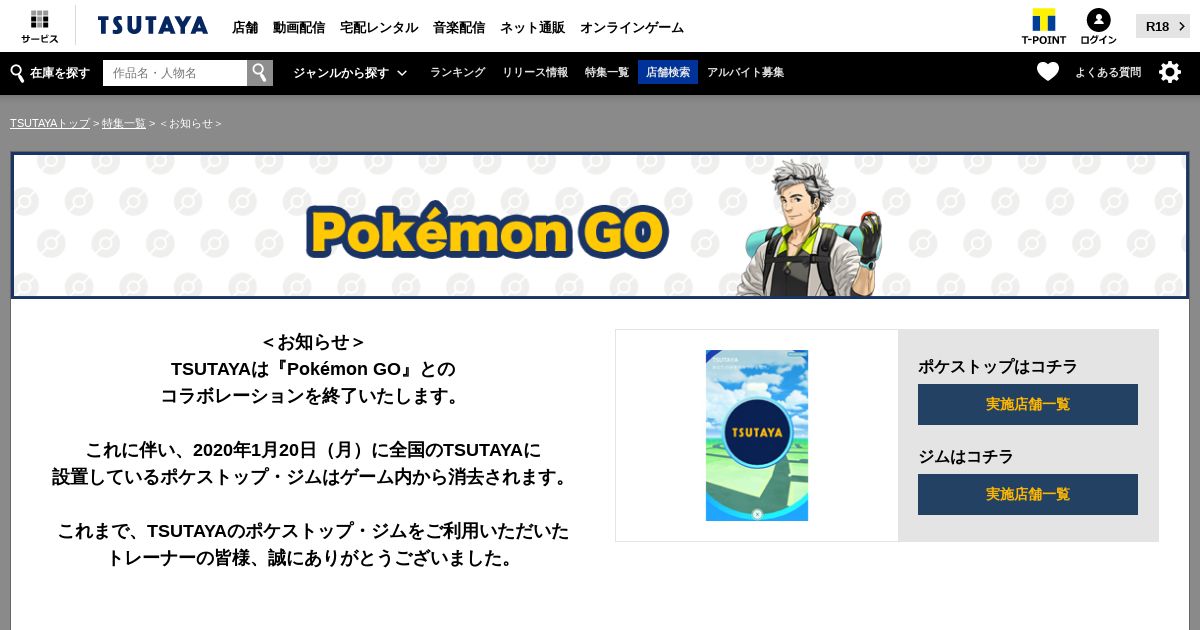The height and width of the screenshot is (630, 1200).
Task: Click the コラボレーションを終了いたします text line
Action: click(313, 396)
